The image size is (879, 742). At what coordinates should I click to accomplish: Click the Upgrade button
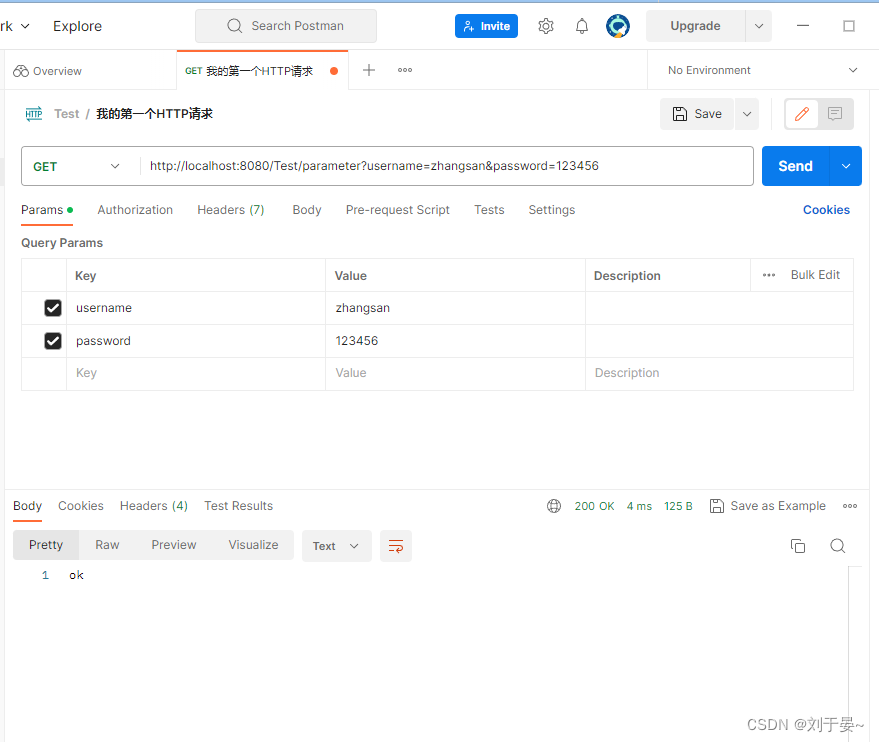pyautogui.click(x=695, y=26)
